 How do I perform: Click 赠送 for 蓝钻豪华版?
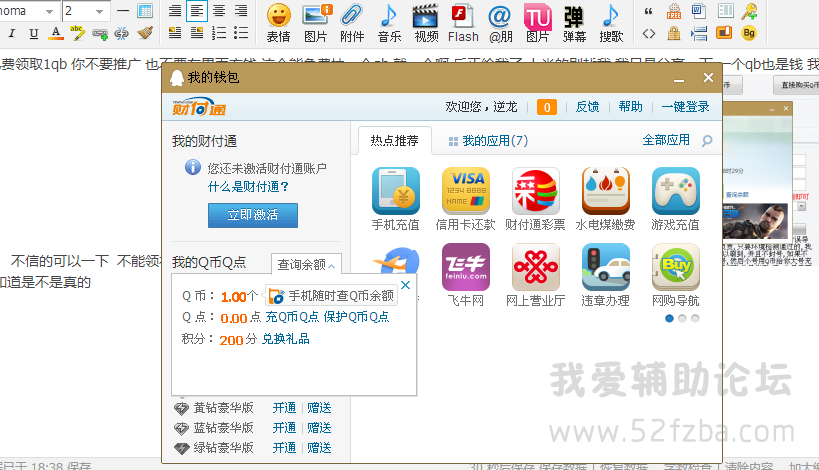(319, 428)
